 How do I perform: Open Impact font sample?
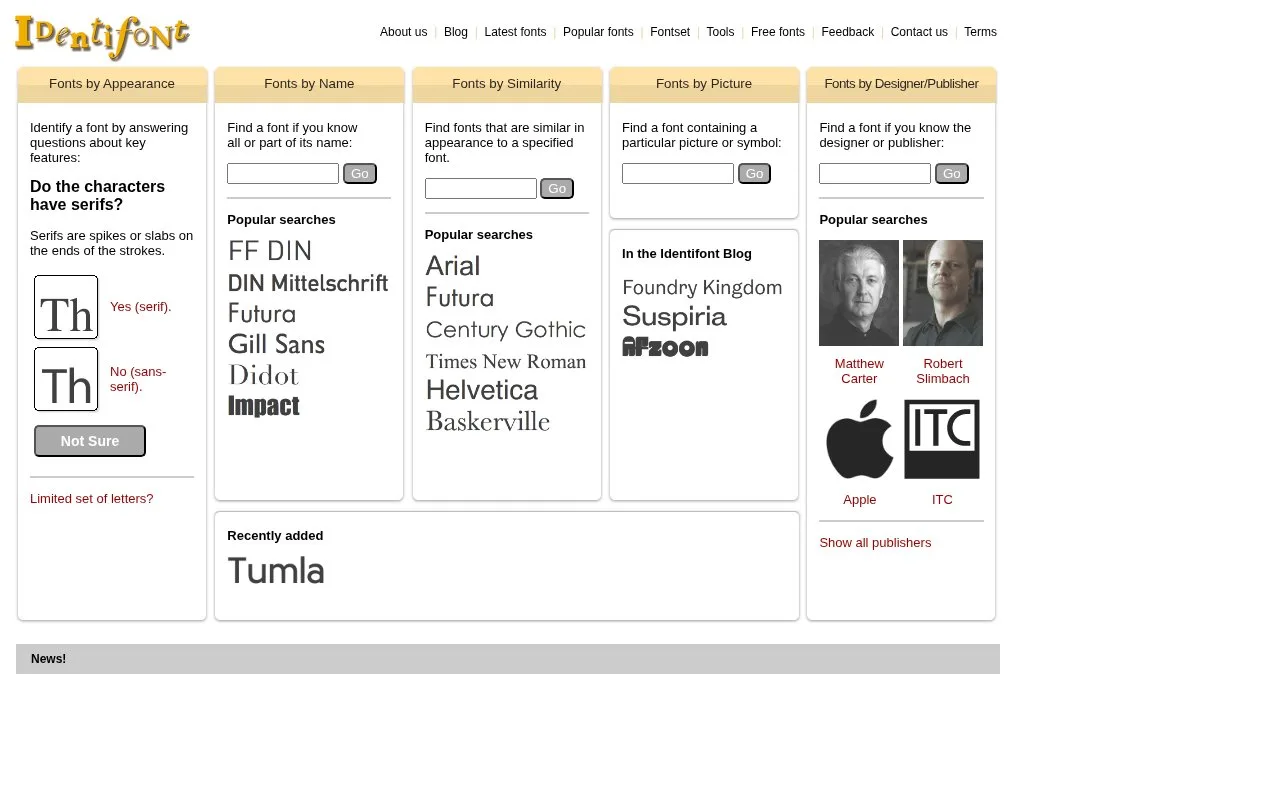264,406
